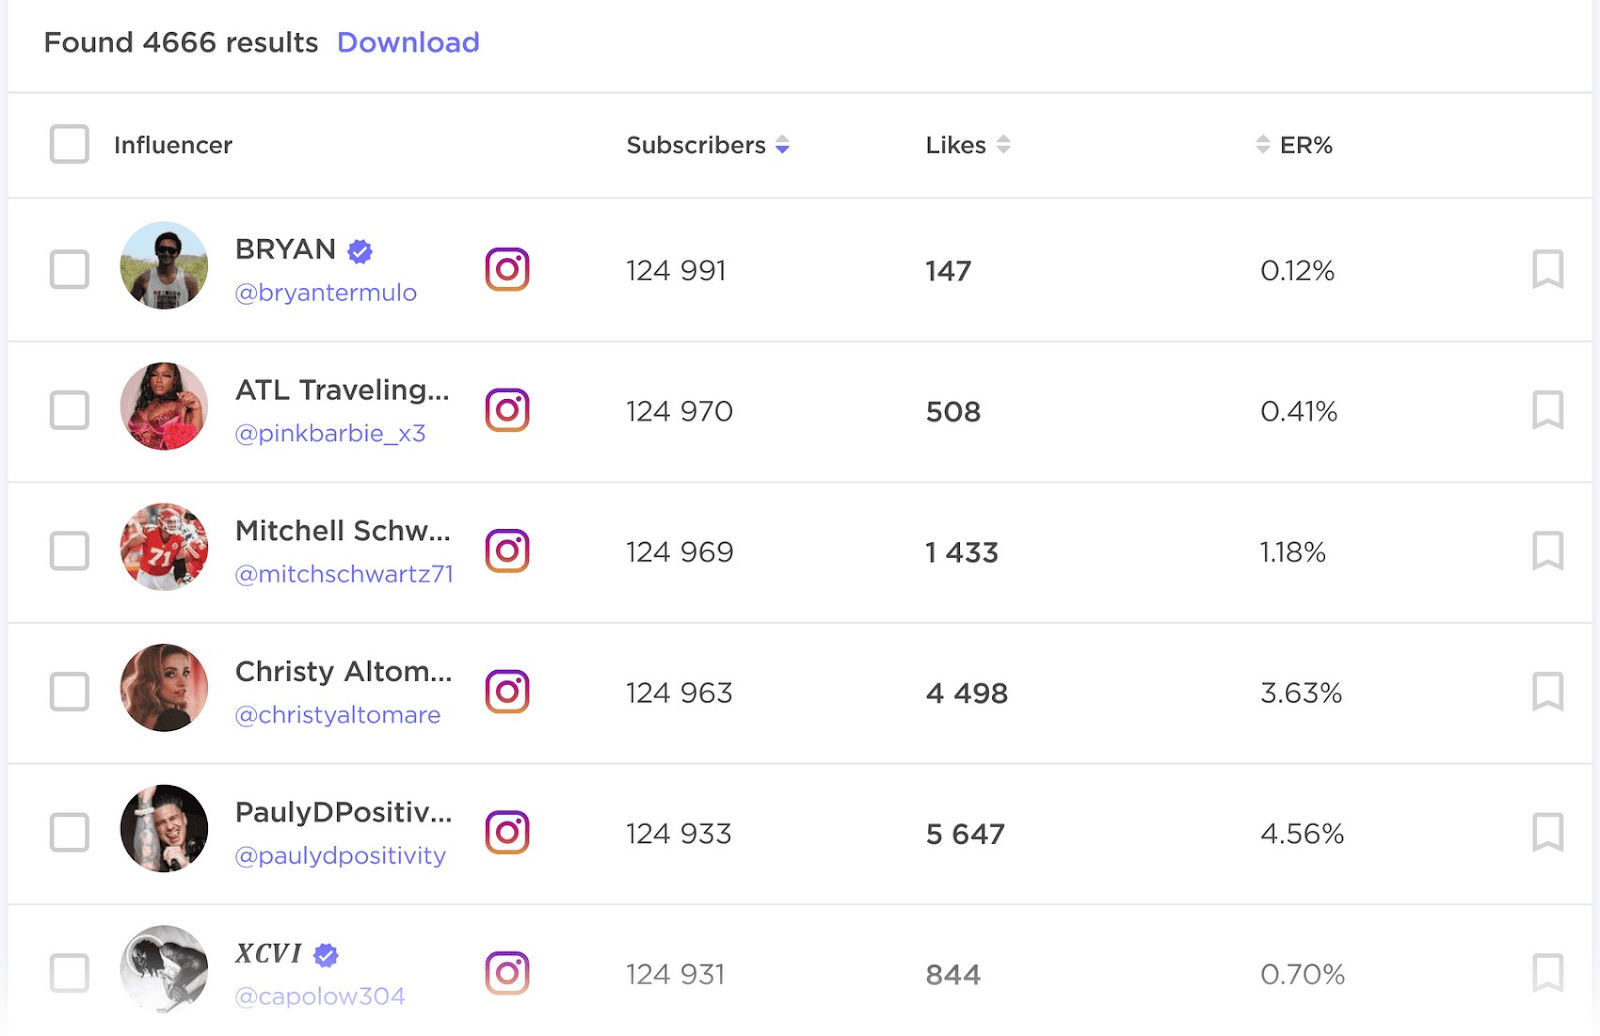Sort the list by ER percentage

(x=1261, y=144)
